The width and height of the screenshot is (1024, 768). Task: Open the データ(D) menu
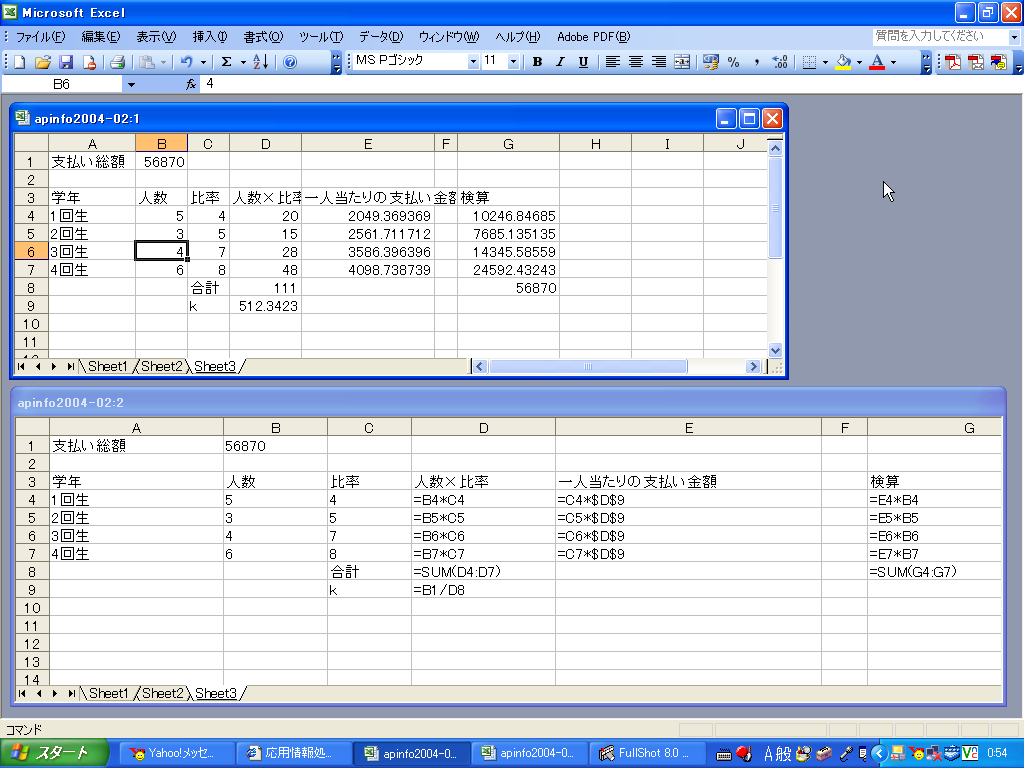tap(381, 37)
